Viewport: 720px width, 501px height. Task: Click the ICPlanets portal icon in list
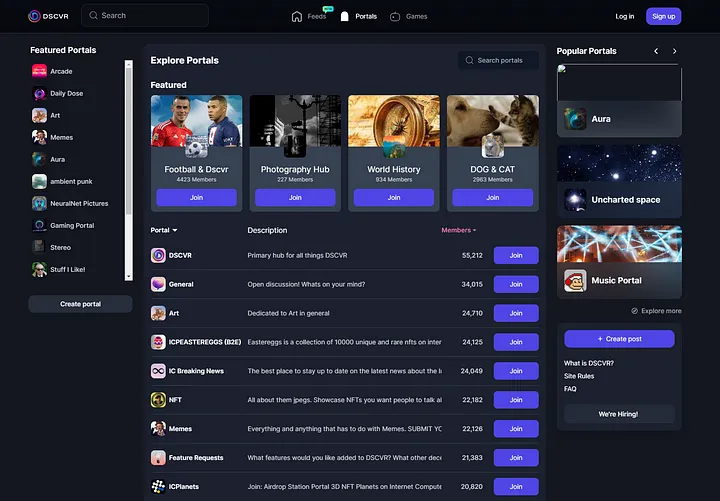[158, 487]
